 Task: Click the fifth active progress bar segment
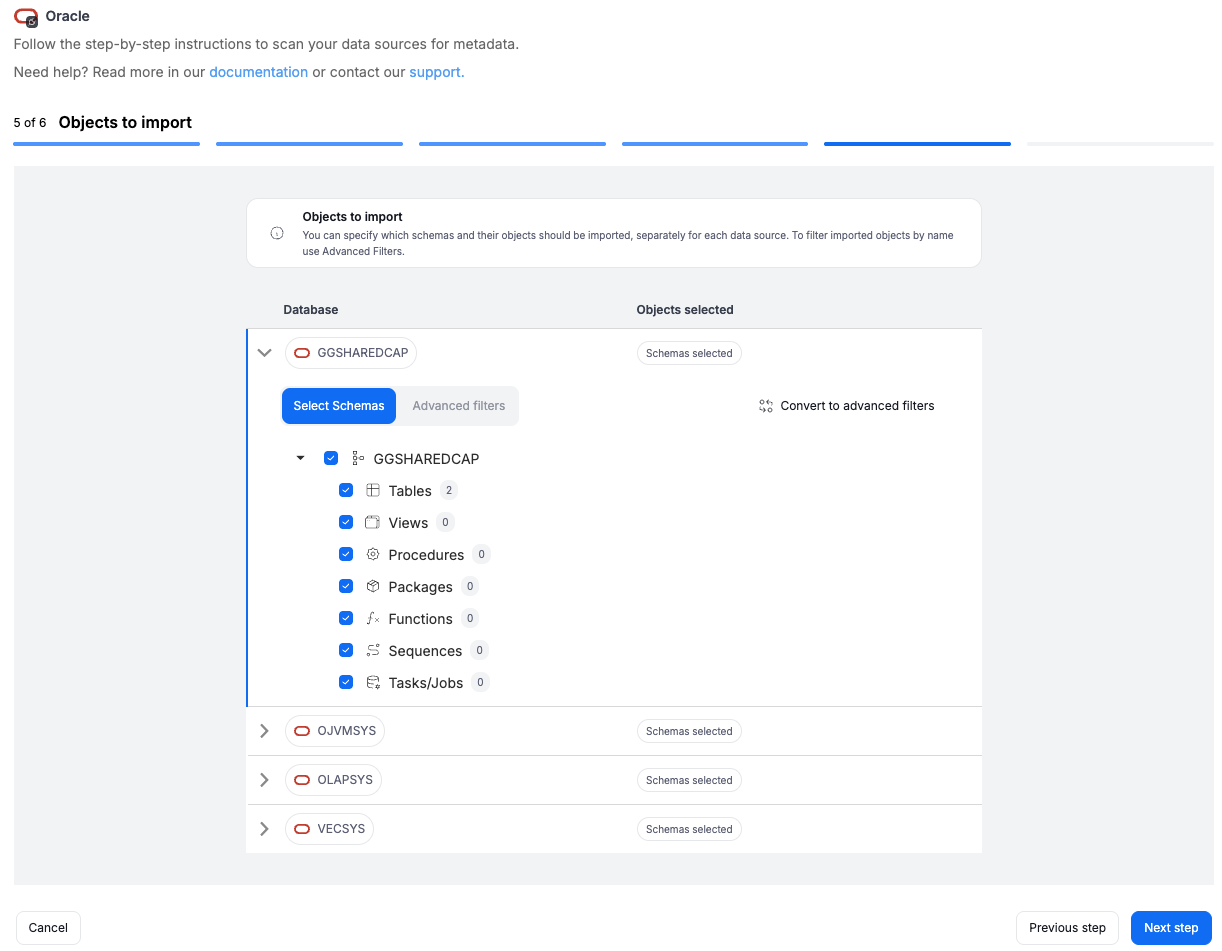pyautogui.click(x=917, y=144)
